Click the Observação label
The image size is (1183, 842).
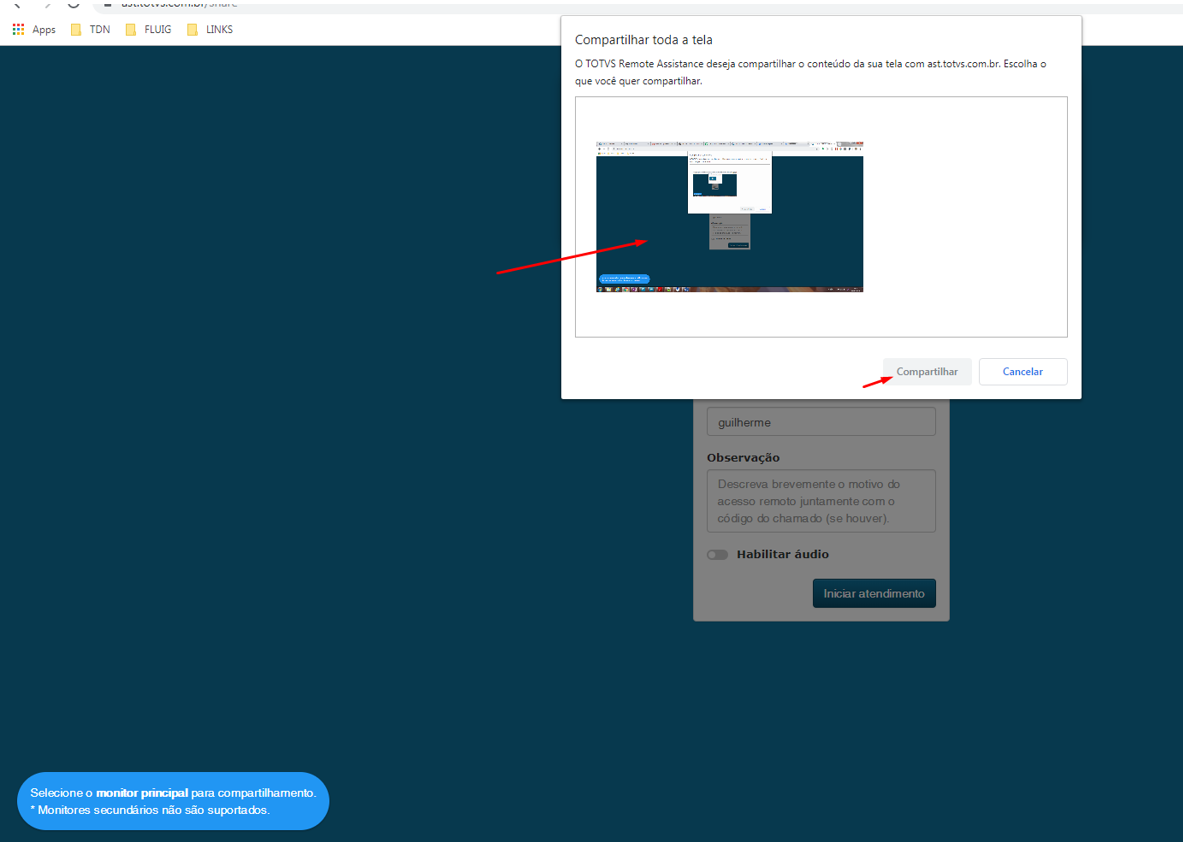click(x=743, y=457)
